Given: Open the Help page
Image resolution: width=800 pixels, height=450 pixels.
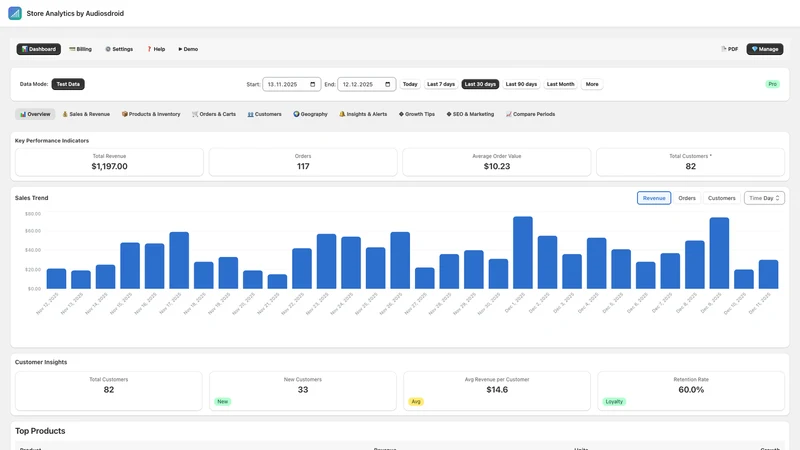Looking at the screenshot, I should [156, 49].
